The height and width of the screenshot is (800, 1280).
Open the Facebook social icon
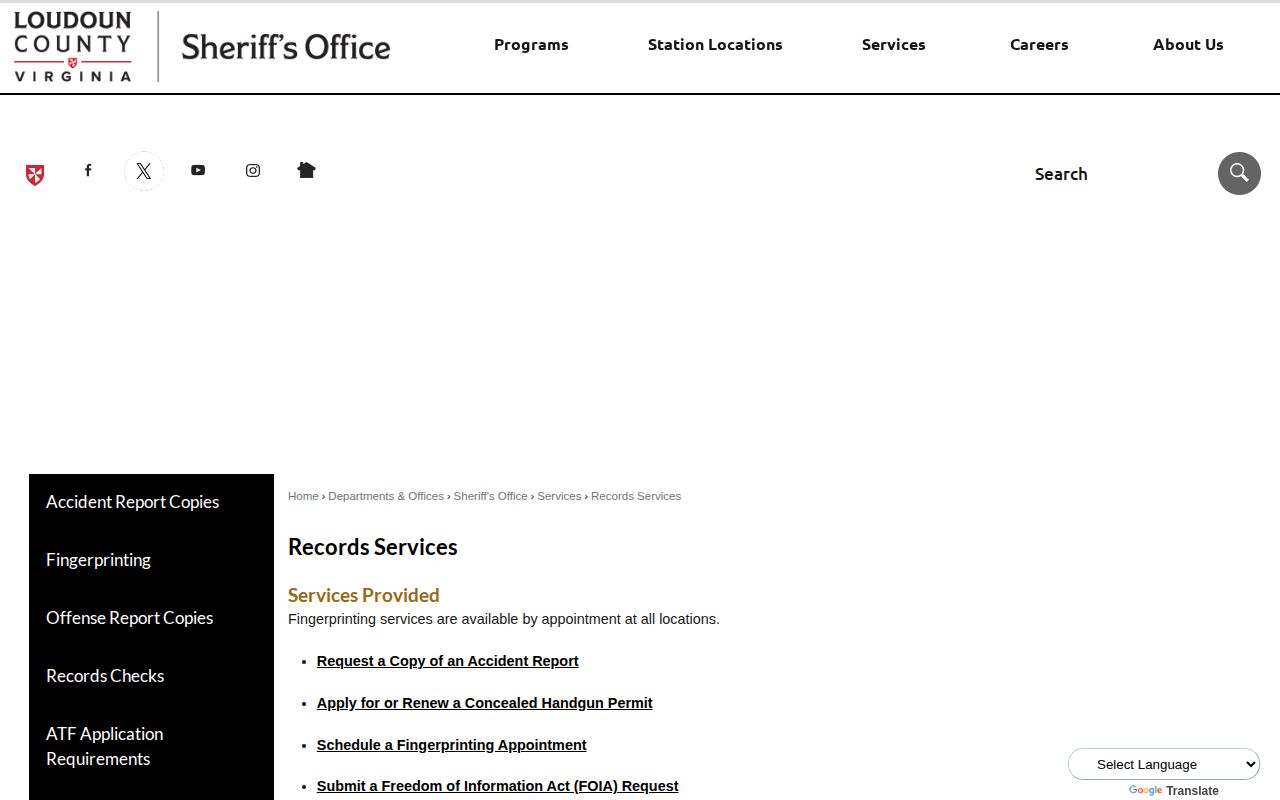pyautogui.click(x=88, y=170)
